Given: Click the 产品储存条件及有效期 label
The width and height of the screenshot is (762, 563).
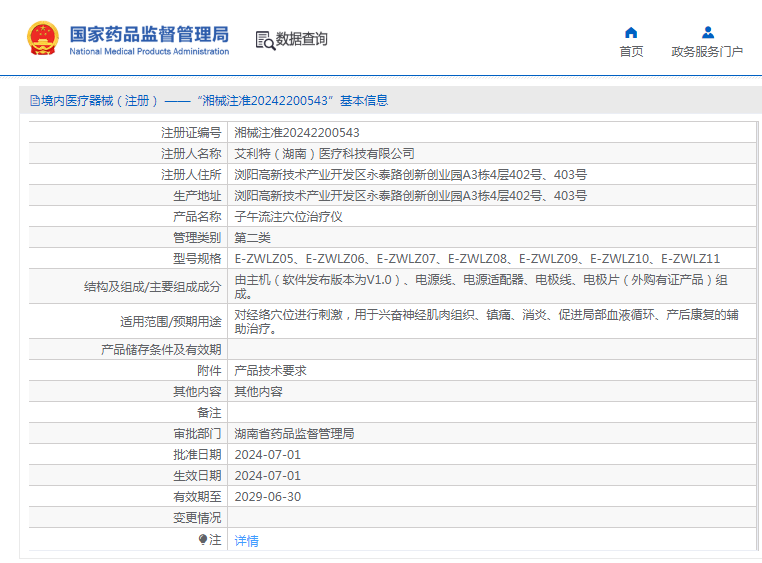Looking at the screenshot, I should pos(161,350).
